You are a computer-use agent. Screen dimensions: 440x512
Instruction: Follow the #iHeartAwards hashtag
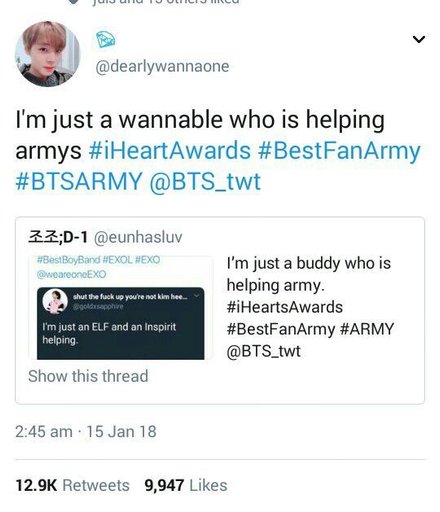[170, 150]
